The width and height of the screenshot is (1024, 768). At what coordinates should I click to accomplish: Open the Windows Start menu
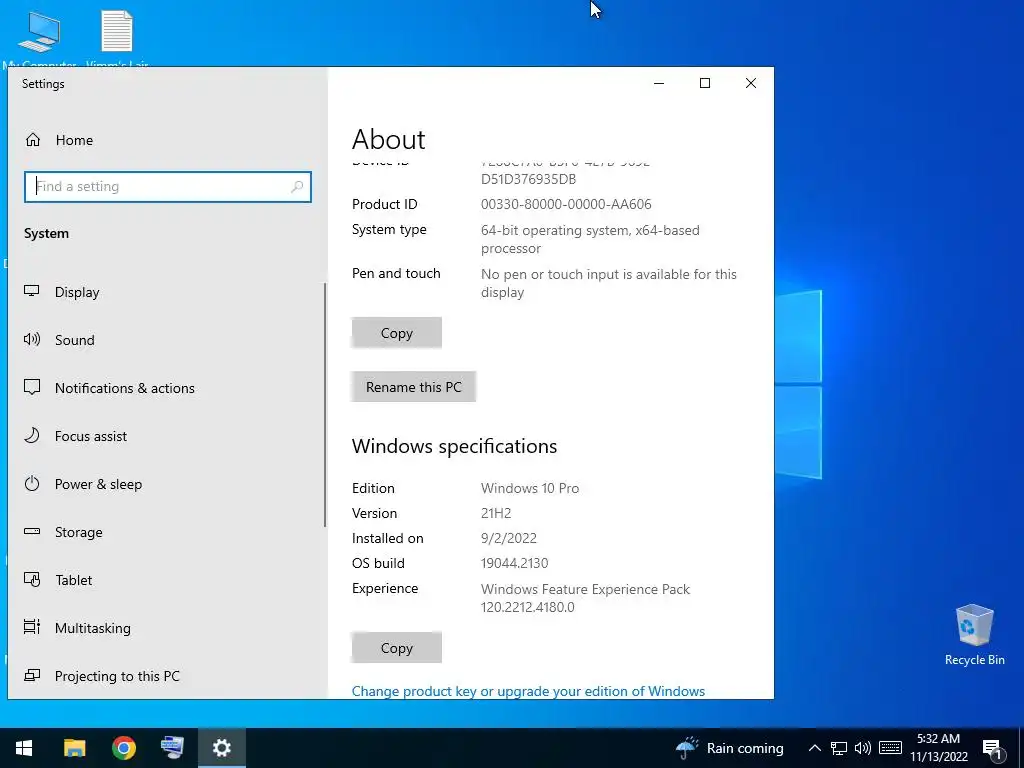tap(24, 748)
